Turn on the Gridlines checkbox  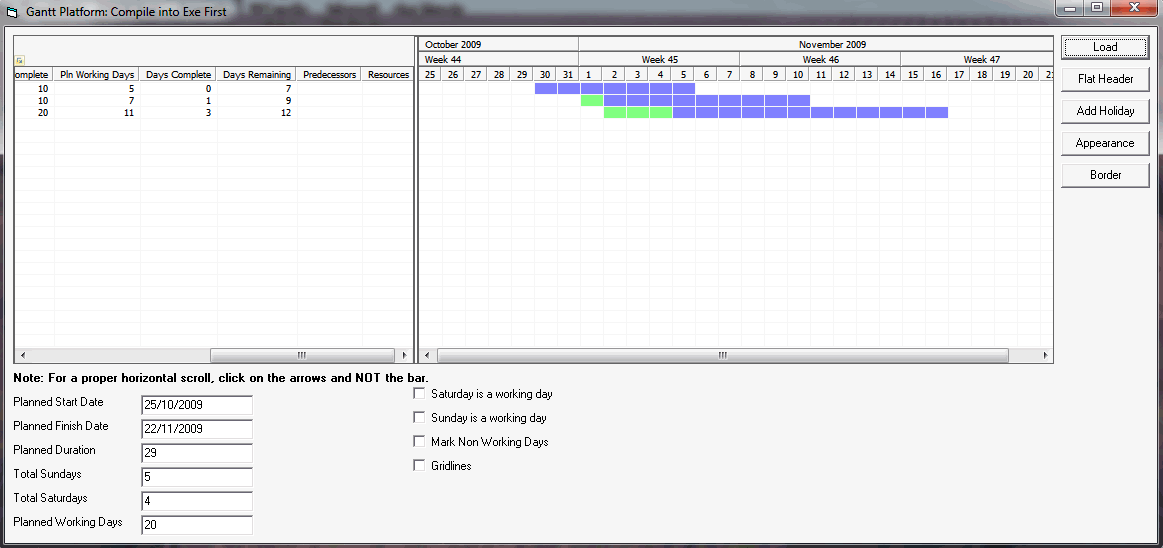coord(419,466)
